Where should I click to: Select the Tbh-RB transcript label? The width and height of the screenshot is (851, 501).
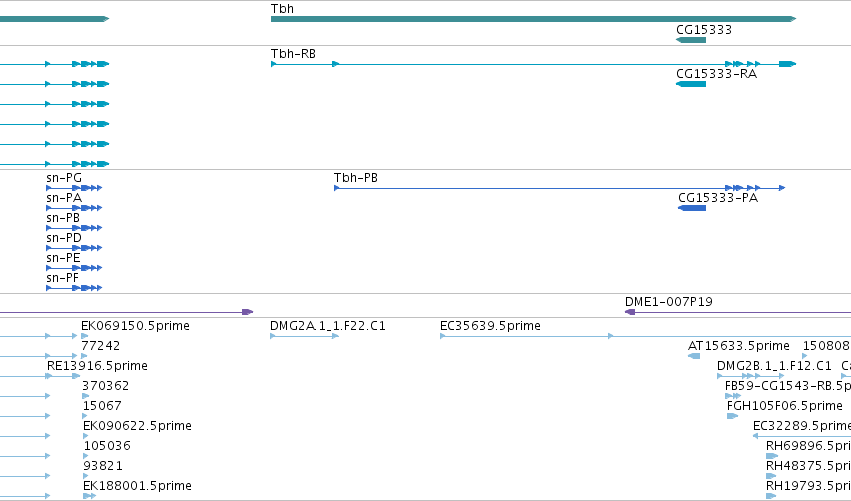tap(293, 54)
